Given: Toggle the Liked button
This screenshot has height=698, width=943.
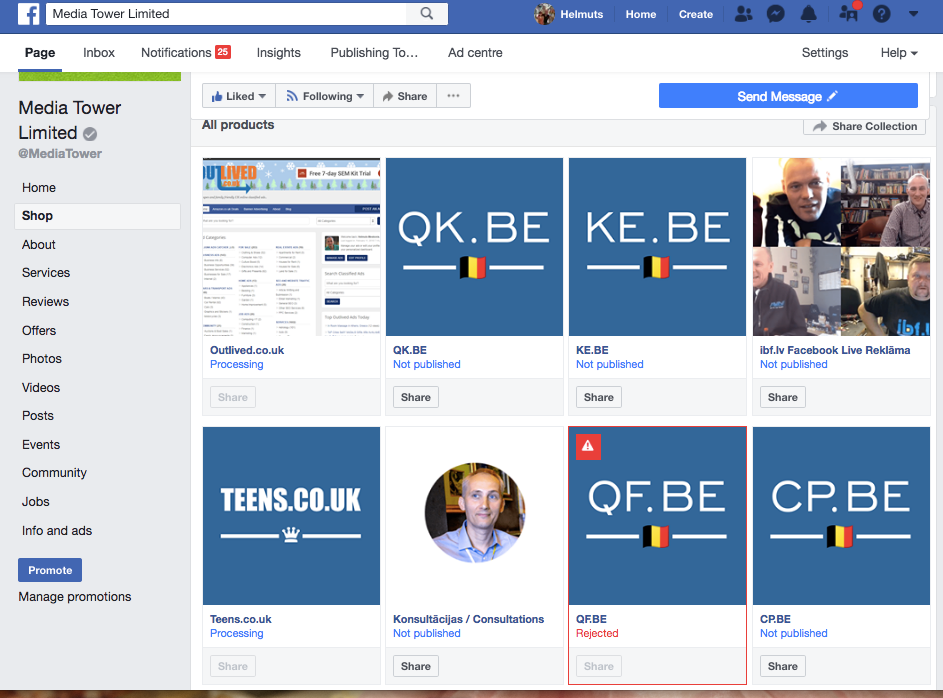Looking at the screenshot, I should click(239, 96).
